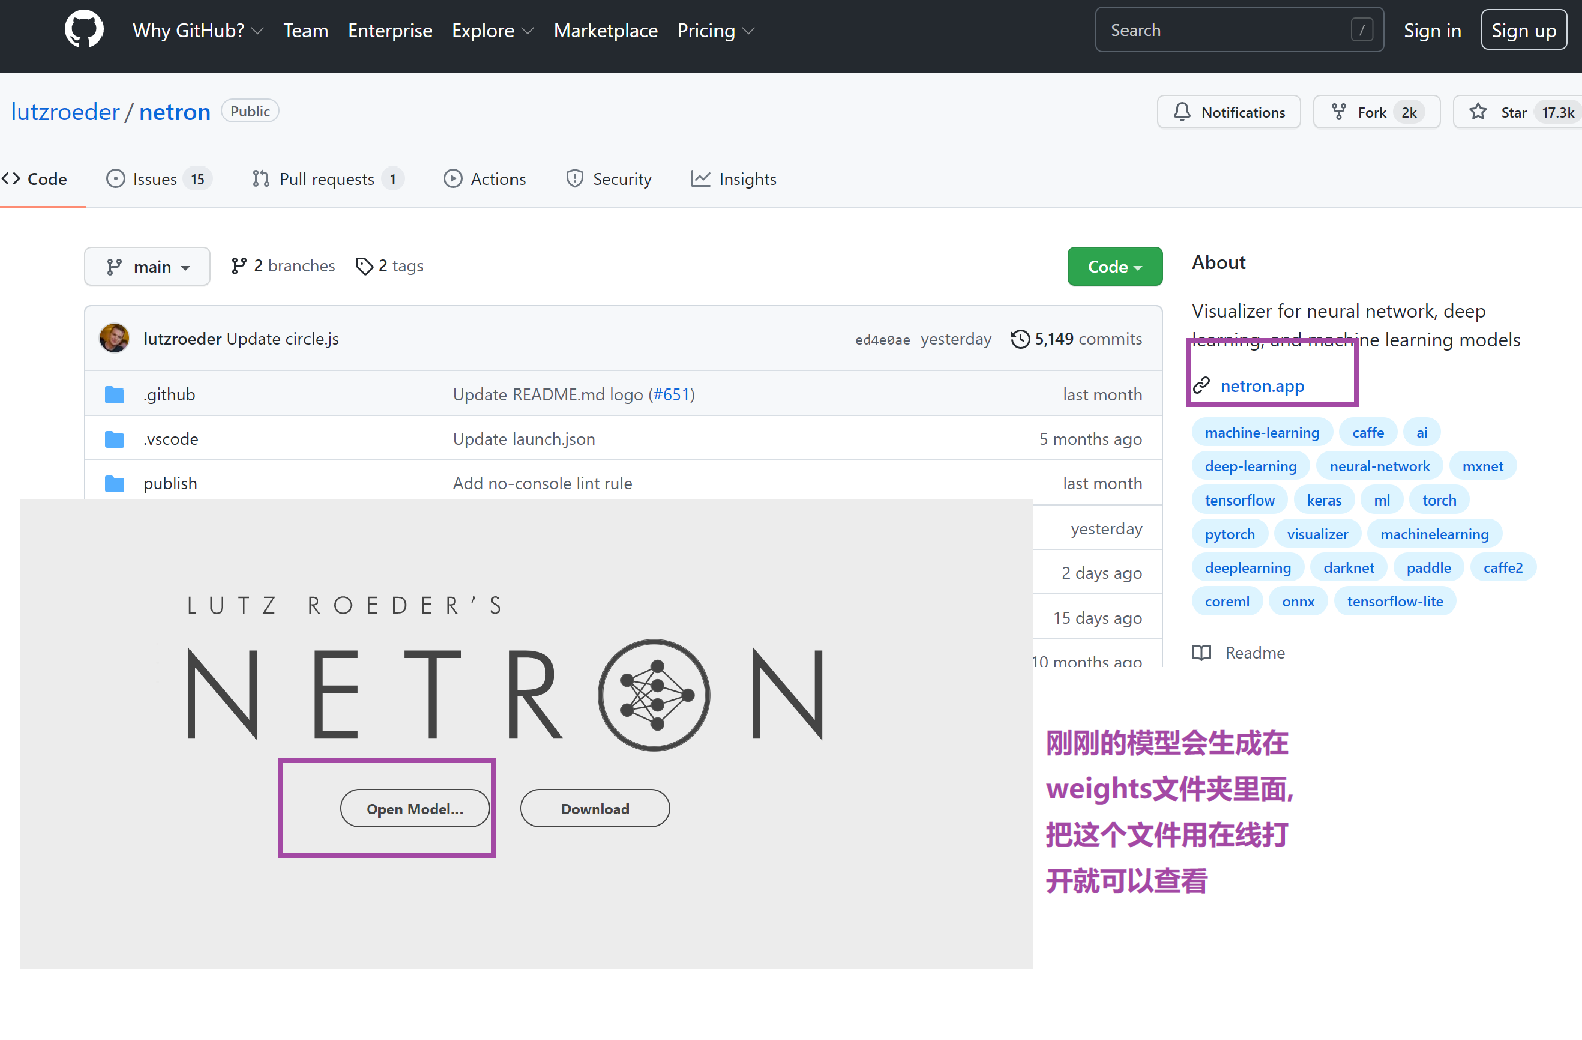This screenshot has width=1582, height=1040.
Task: Click the Pull requests merge icon
Action: pyautogui.click(x=261, y=179)
